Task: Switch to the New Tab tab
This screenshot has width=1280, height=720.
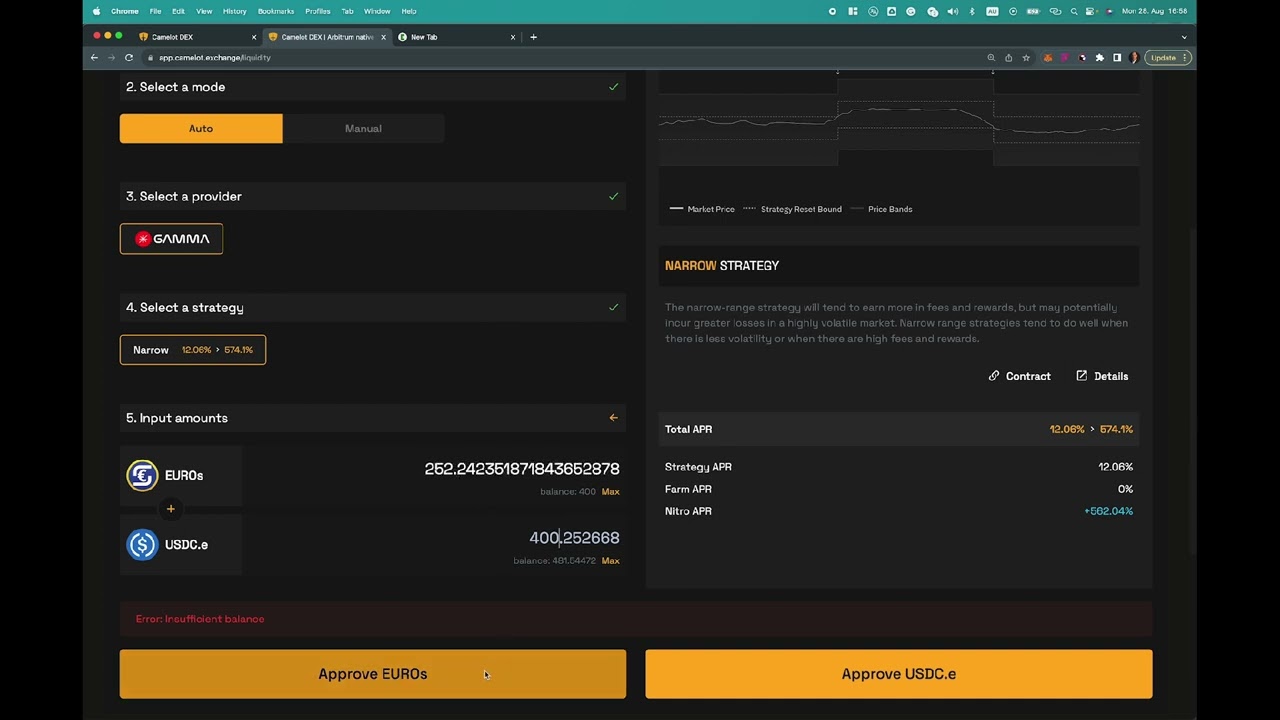Action: [x=456, y=37]
